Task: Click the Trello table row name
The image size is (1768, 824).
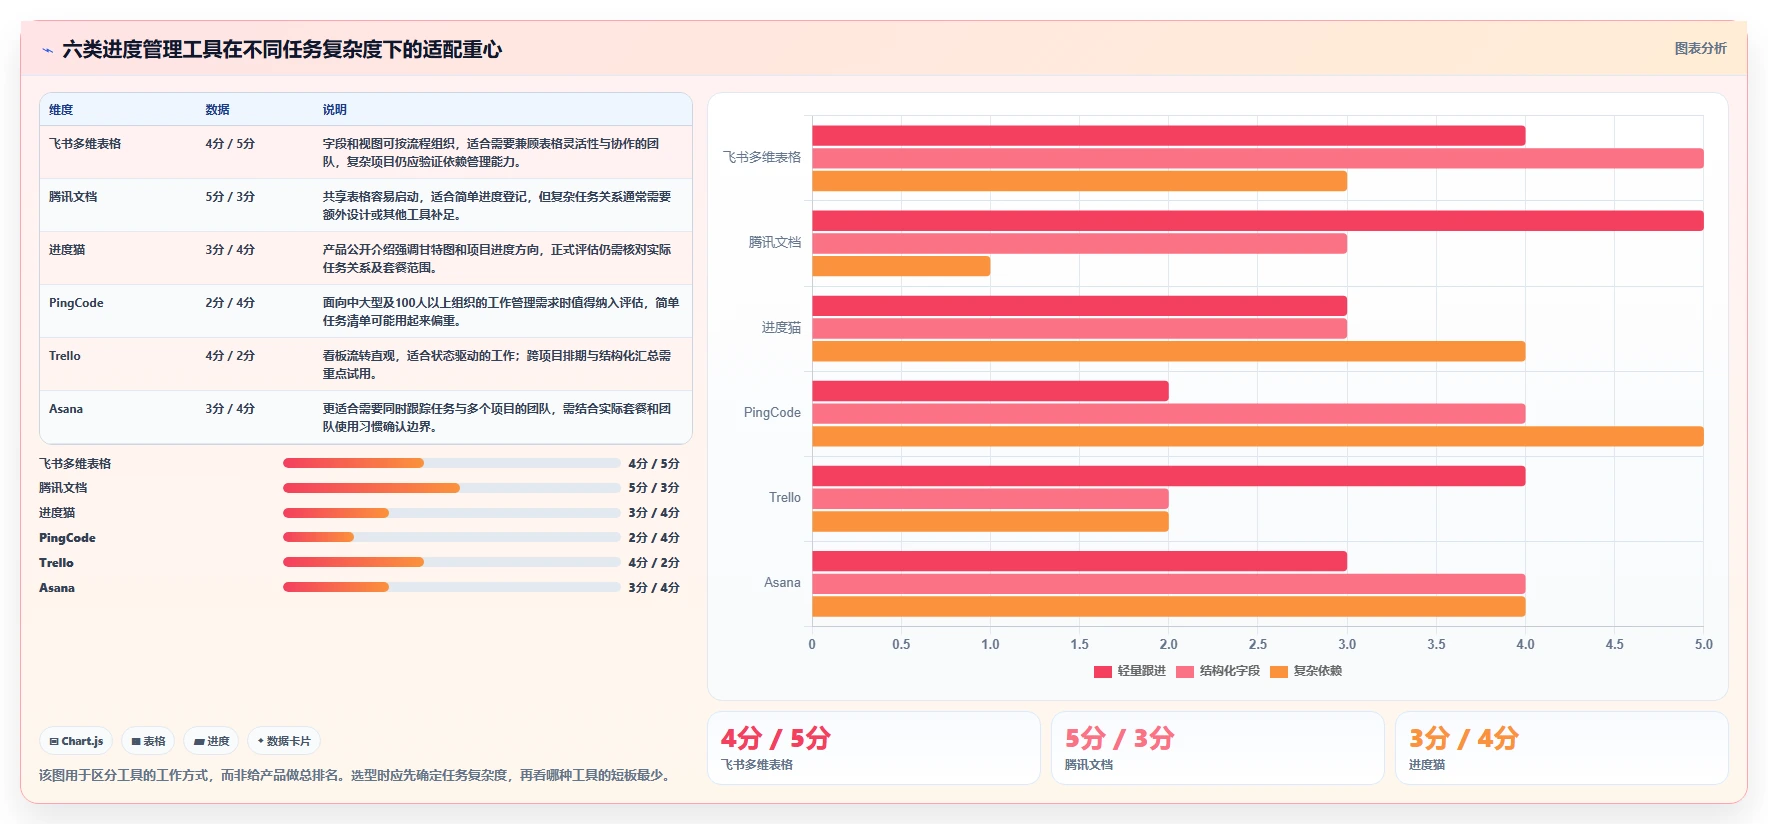Action: [65, 356]
